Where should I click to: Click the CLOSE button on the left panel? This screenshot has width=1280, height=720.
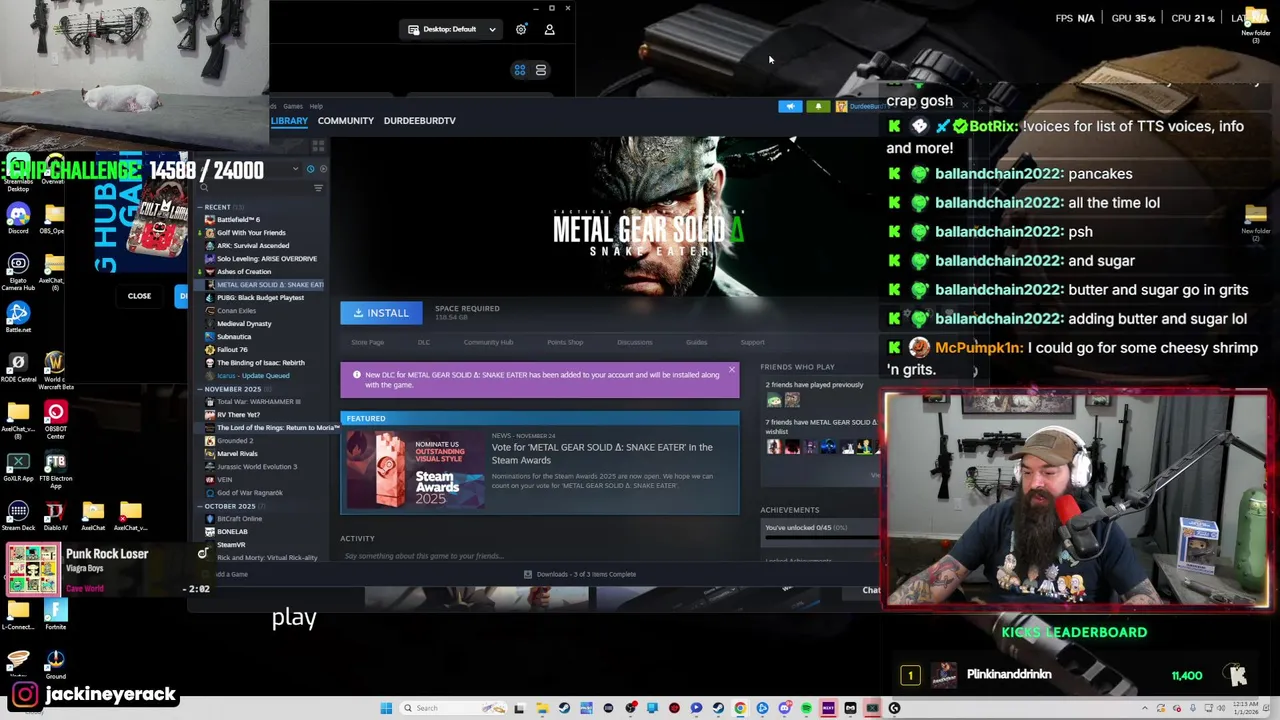pos(139,296)
